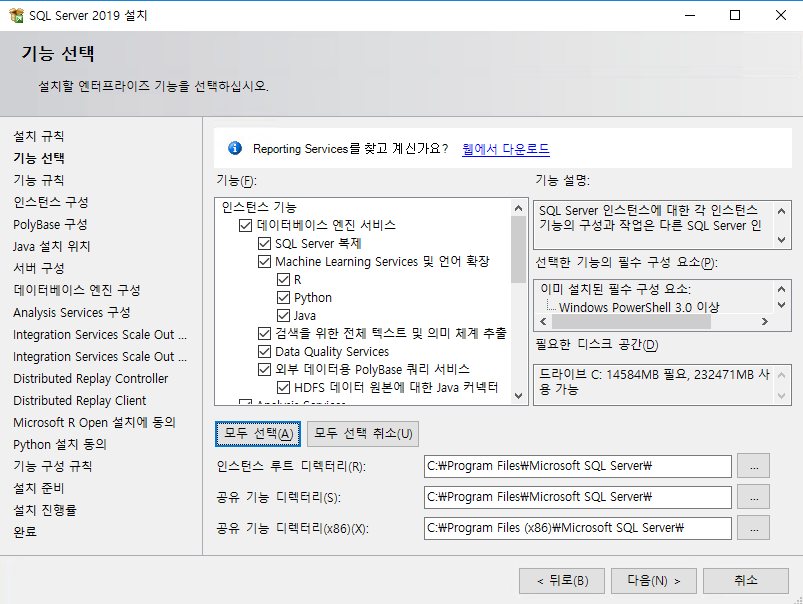Select 기능 선택 step in sidebar
Image resolution: width=803 pixels, height=604 pixels.
tap(38, 158)
